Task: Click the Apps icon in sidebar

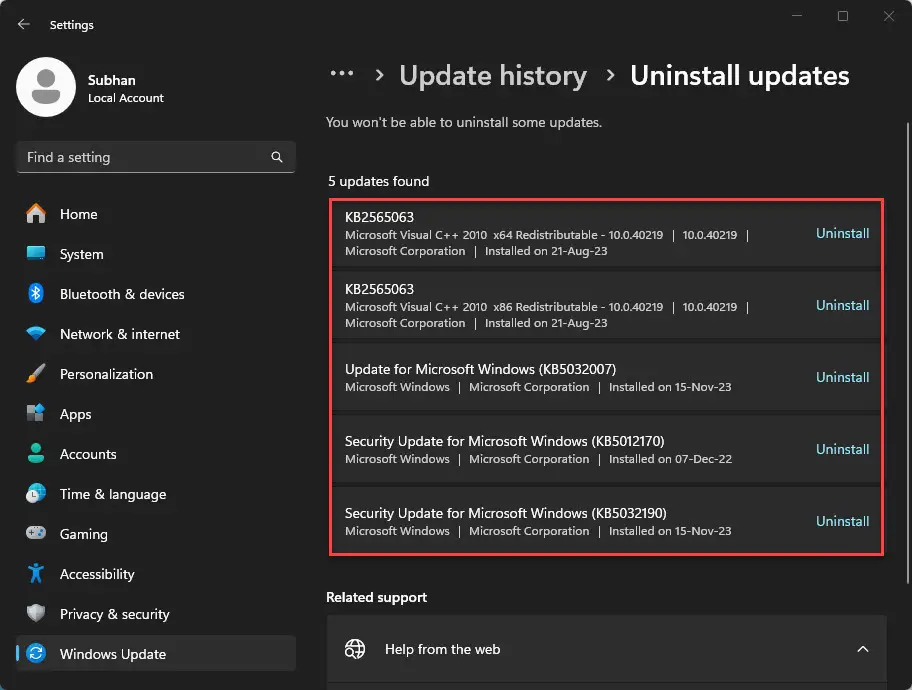Action: (35, 413)
